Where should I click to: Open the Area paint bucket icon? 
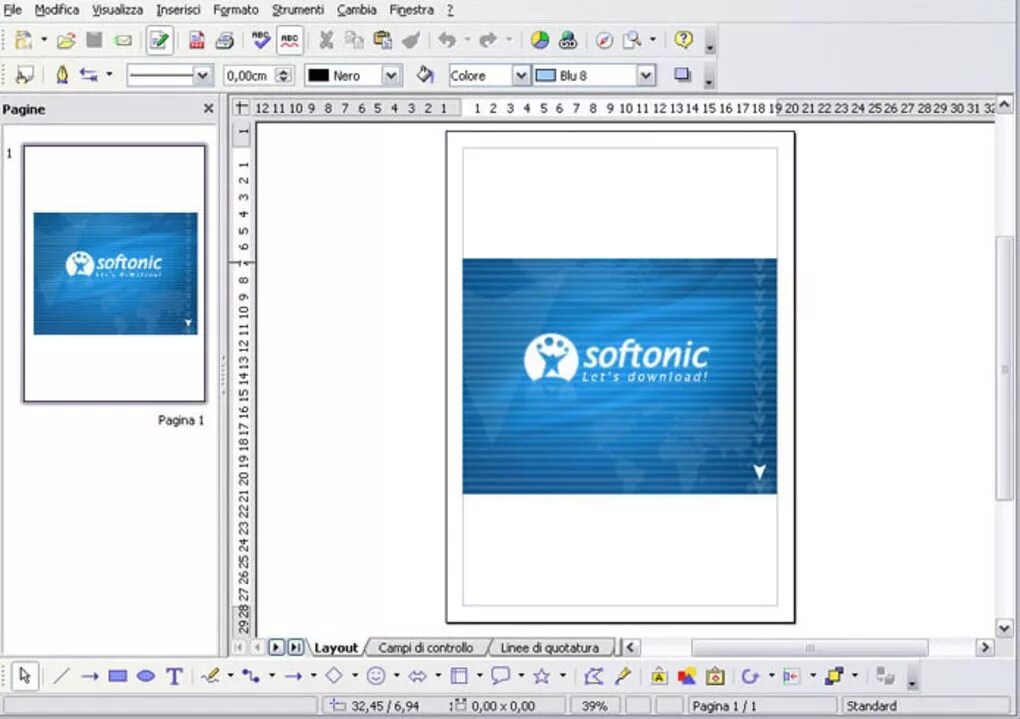coord(425,75)
